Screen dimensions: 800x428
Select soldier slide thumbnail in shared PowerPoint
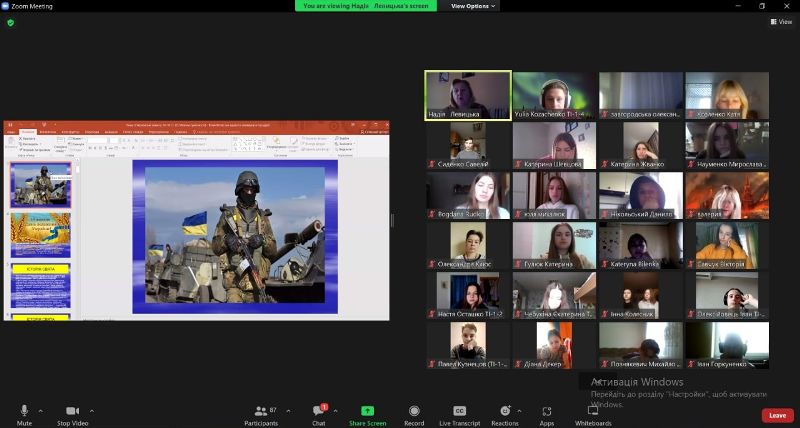coord(41,185)
